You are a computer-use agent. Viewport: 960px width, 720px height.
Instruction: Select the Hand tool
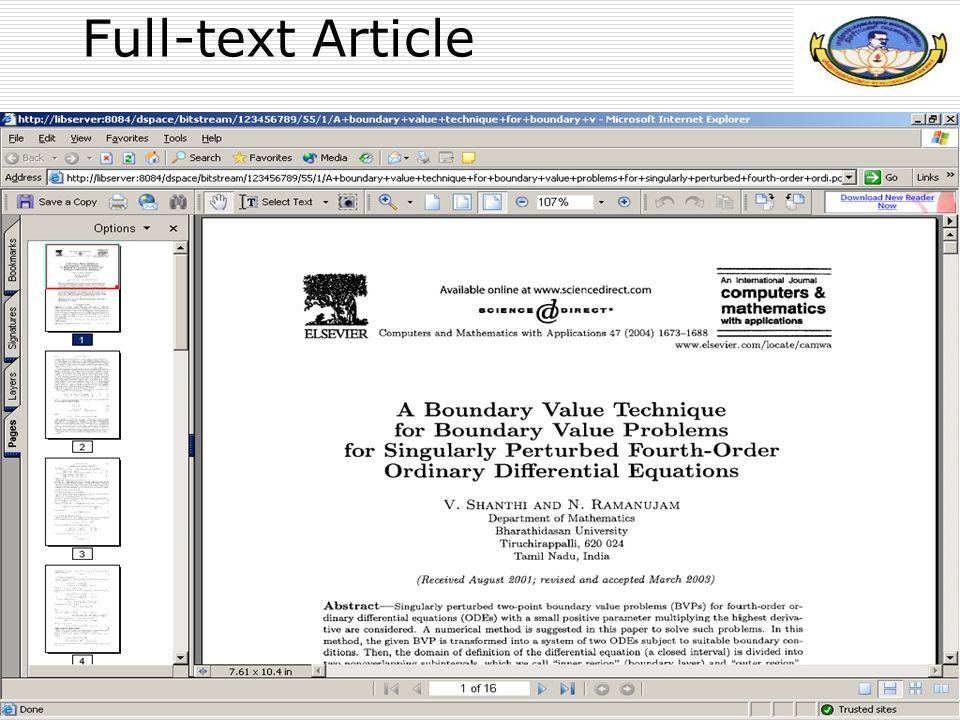219,201
